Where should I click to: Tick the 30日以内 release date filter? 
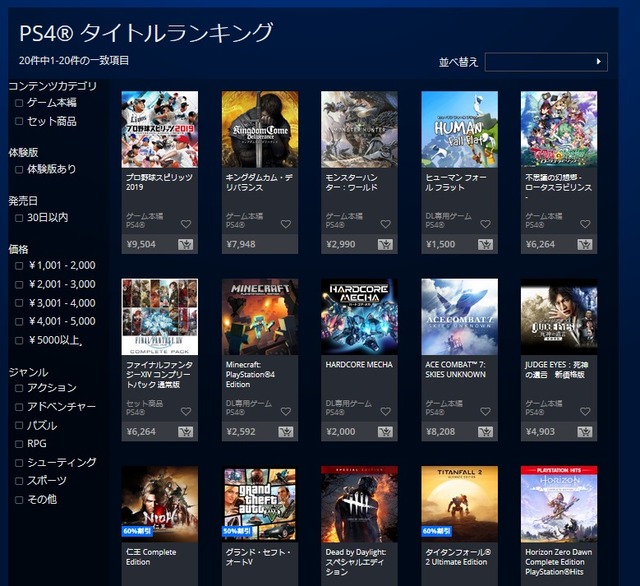(x=19, y=218)
